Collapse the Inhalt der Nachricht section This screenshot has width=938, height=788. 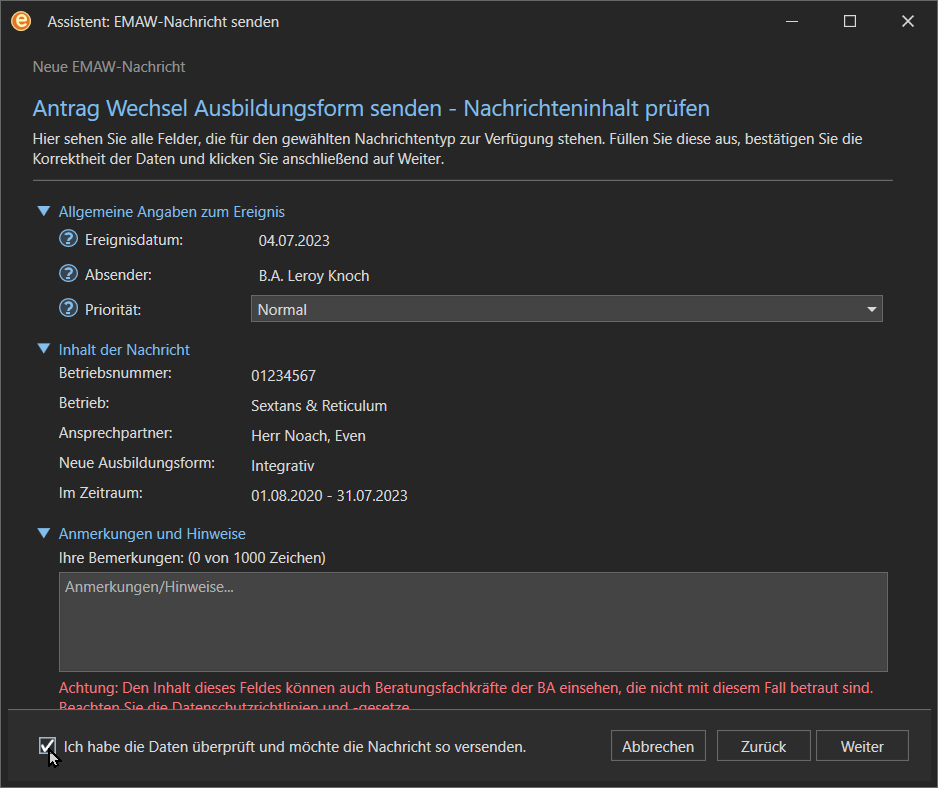[44, 349]
